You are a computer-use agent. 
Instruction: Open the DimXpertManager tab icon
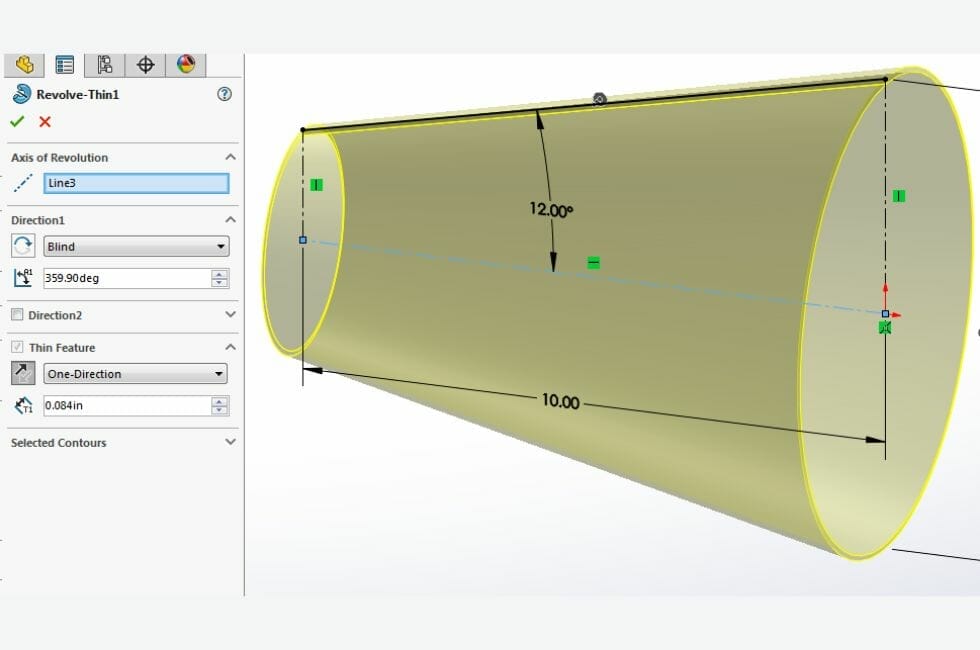[x=146, y=64]
